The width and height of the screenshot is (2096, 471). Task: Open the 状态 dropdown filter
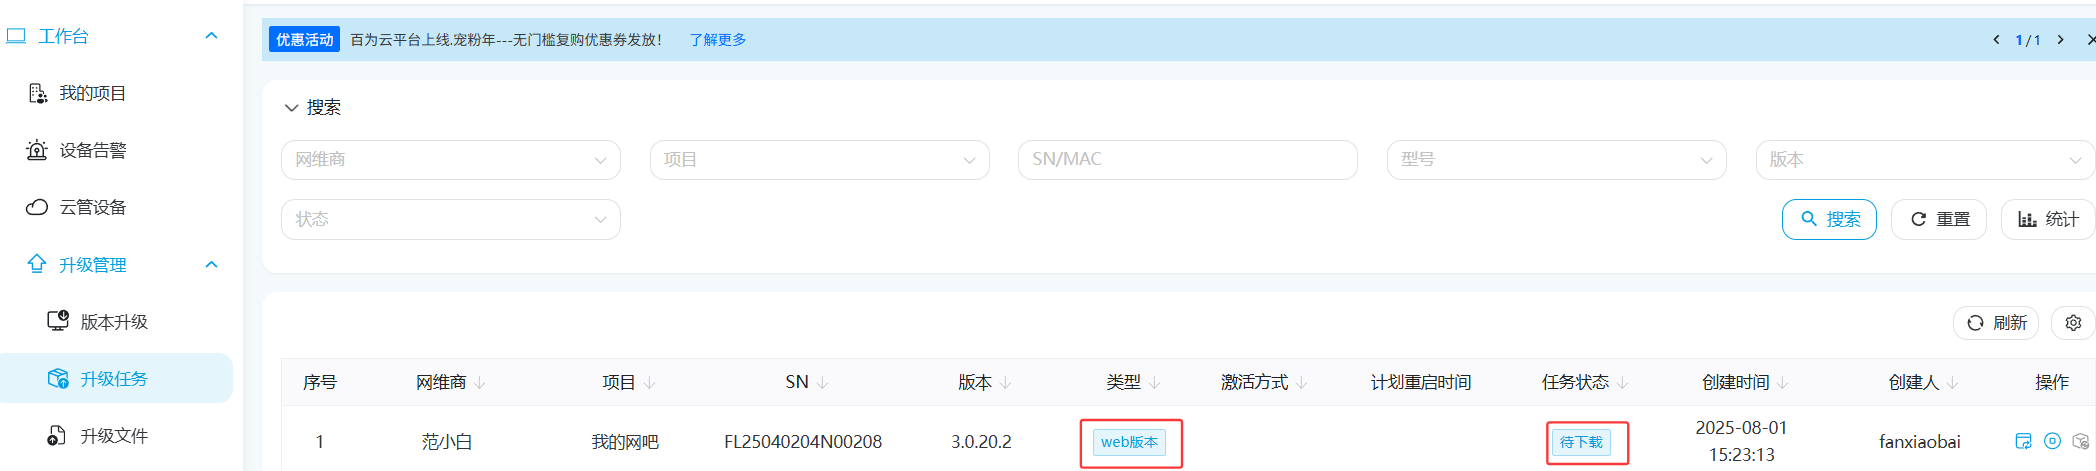pyautogui.click(x=450, y=219)
